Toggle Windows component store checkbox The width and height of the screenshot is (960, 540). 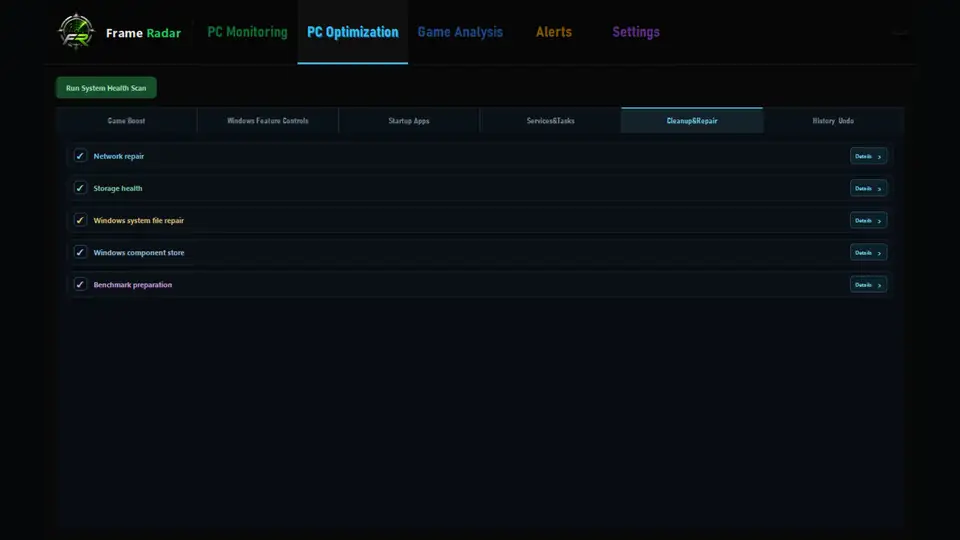point(80,252)
